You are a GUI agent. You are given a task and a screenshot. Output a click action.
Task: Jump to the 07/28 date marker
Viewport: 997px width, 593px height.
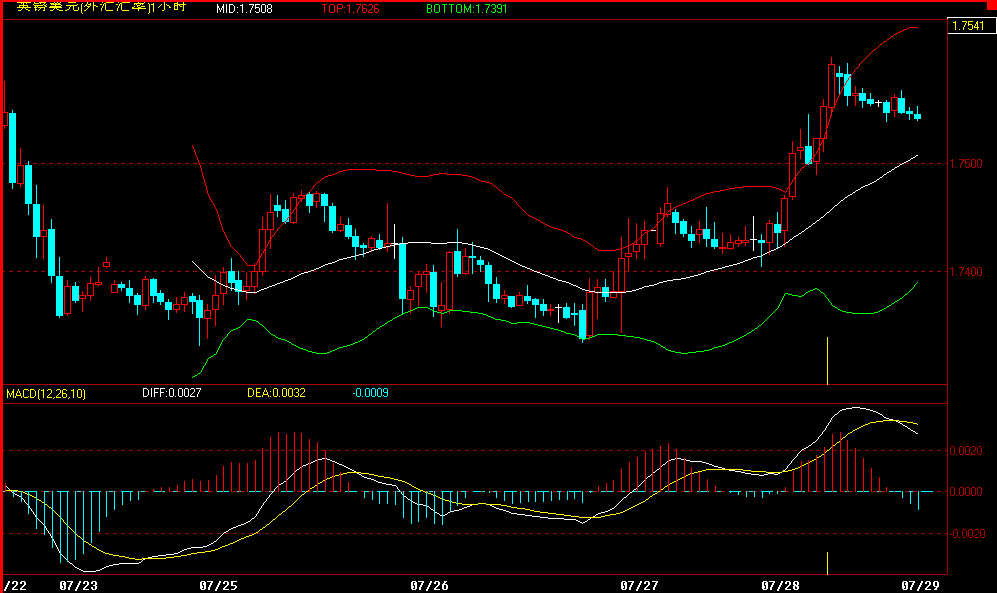pos(779,583)
